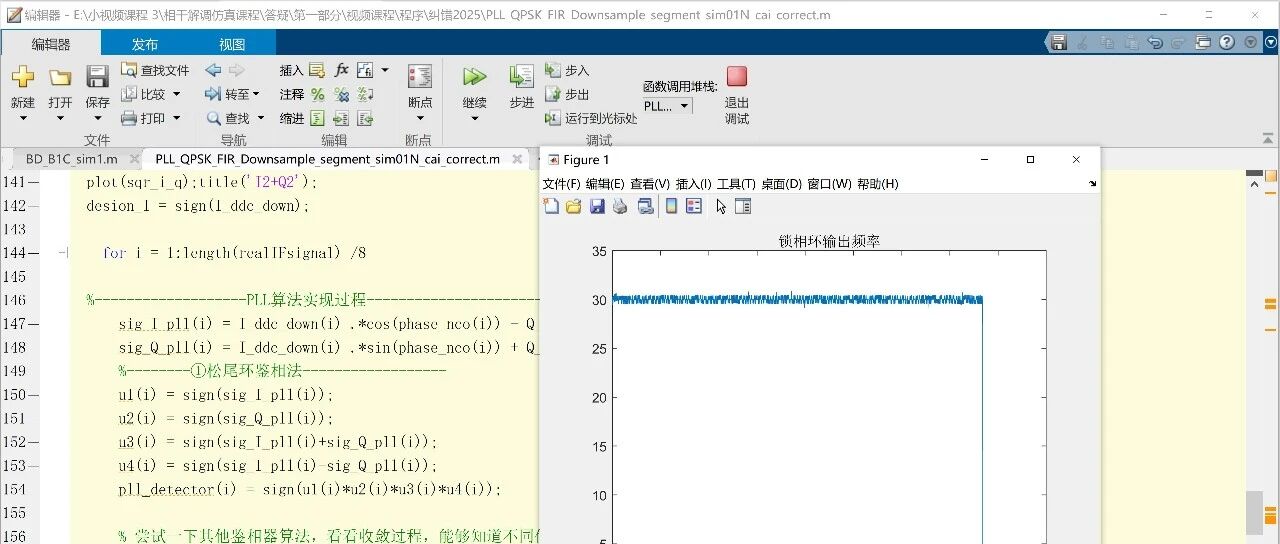This screenshot has width=1280, height=544.
Task: Open 窗口(W) menu in Figure 1
Action: [829, 184]
